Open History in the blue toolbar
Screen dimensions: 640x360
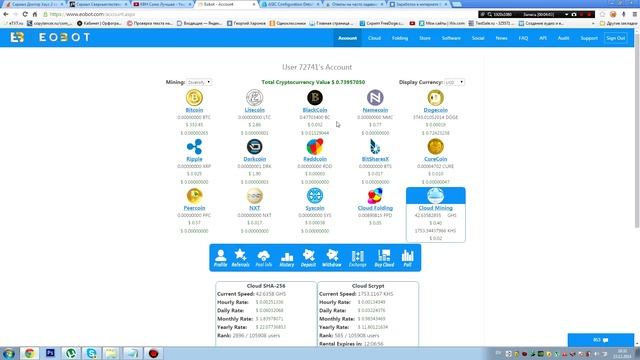pos(287,258)
